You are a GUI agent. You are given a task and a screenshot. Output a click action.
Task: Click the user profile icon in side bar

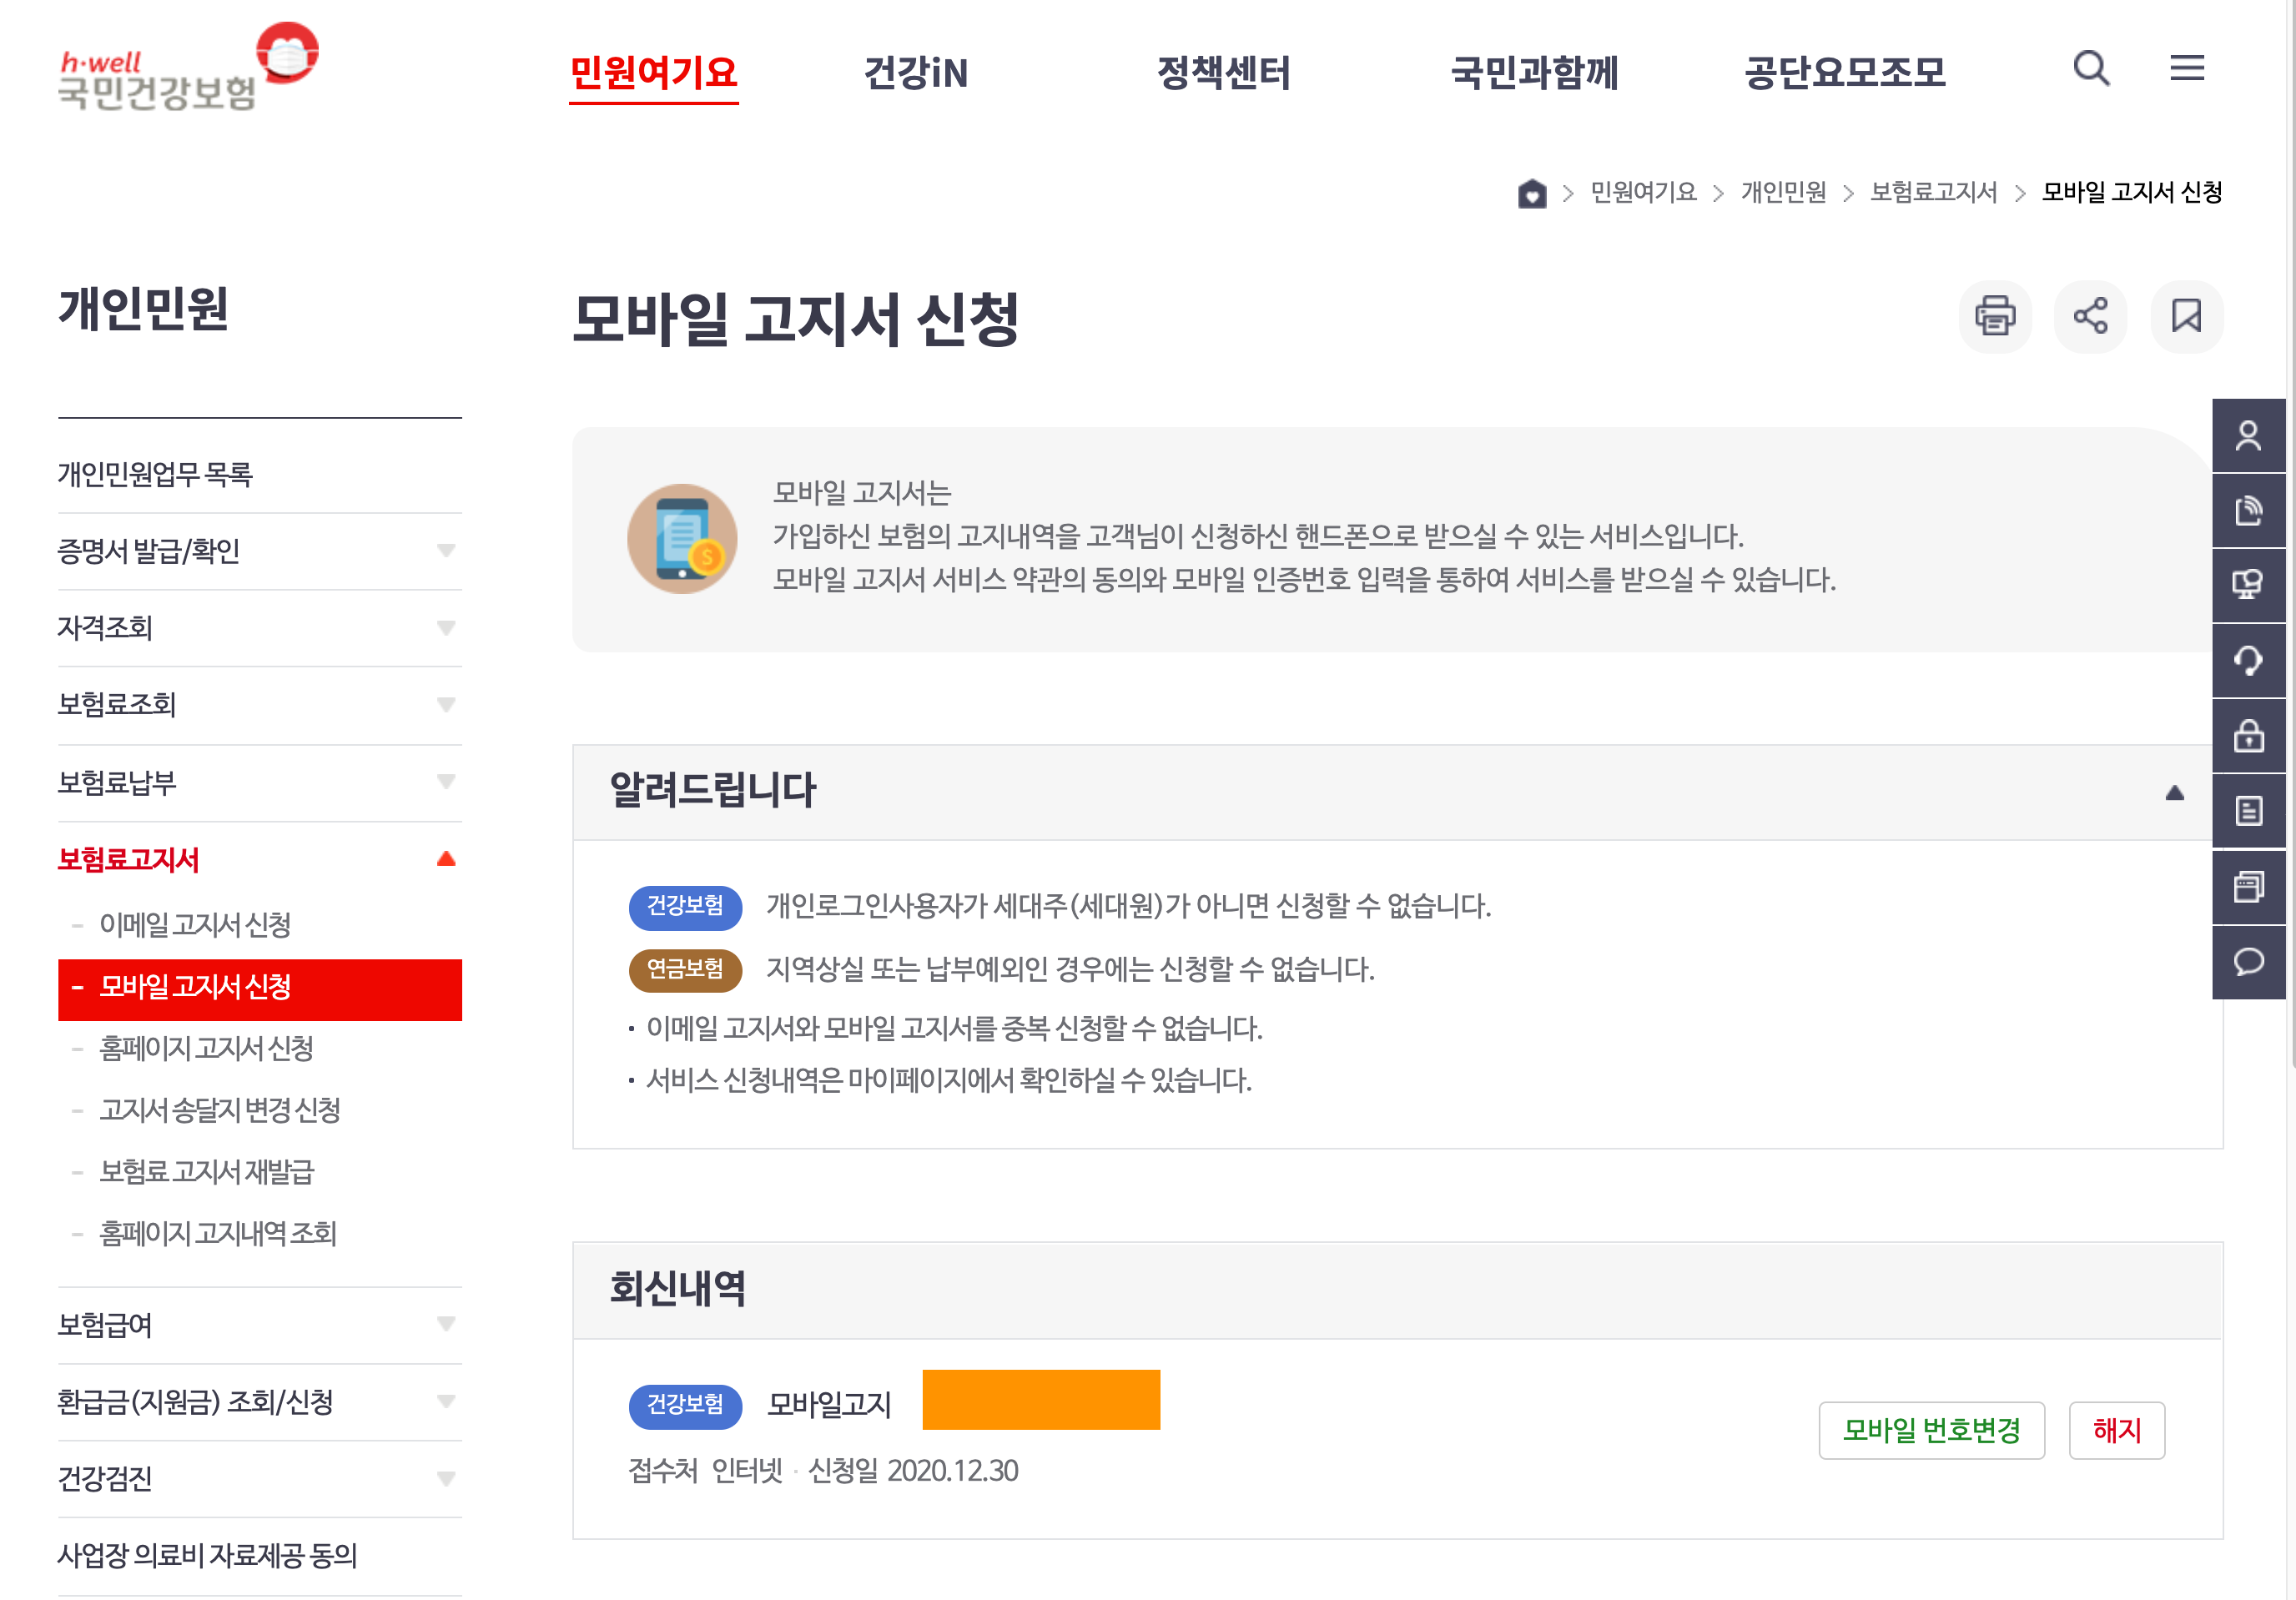coord(2248,436)
